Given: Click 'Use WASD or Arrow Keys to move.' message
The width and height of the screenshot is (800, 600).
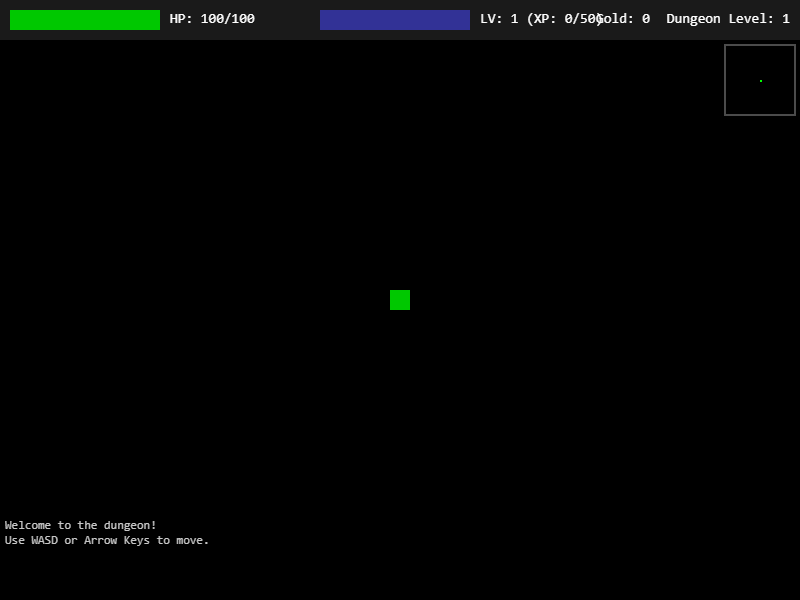Looking at the screenshot, I should [107, 540].
